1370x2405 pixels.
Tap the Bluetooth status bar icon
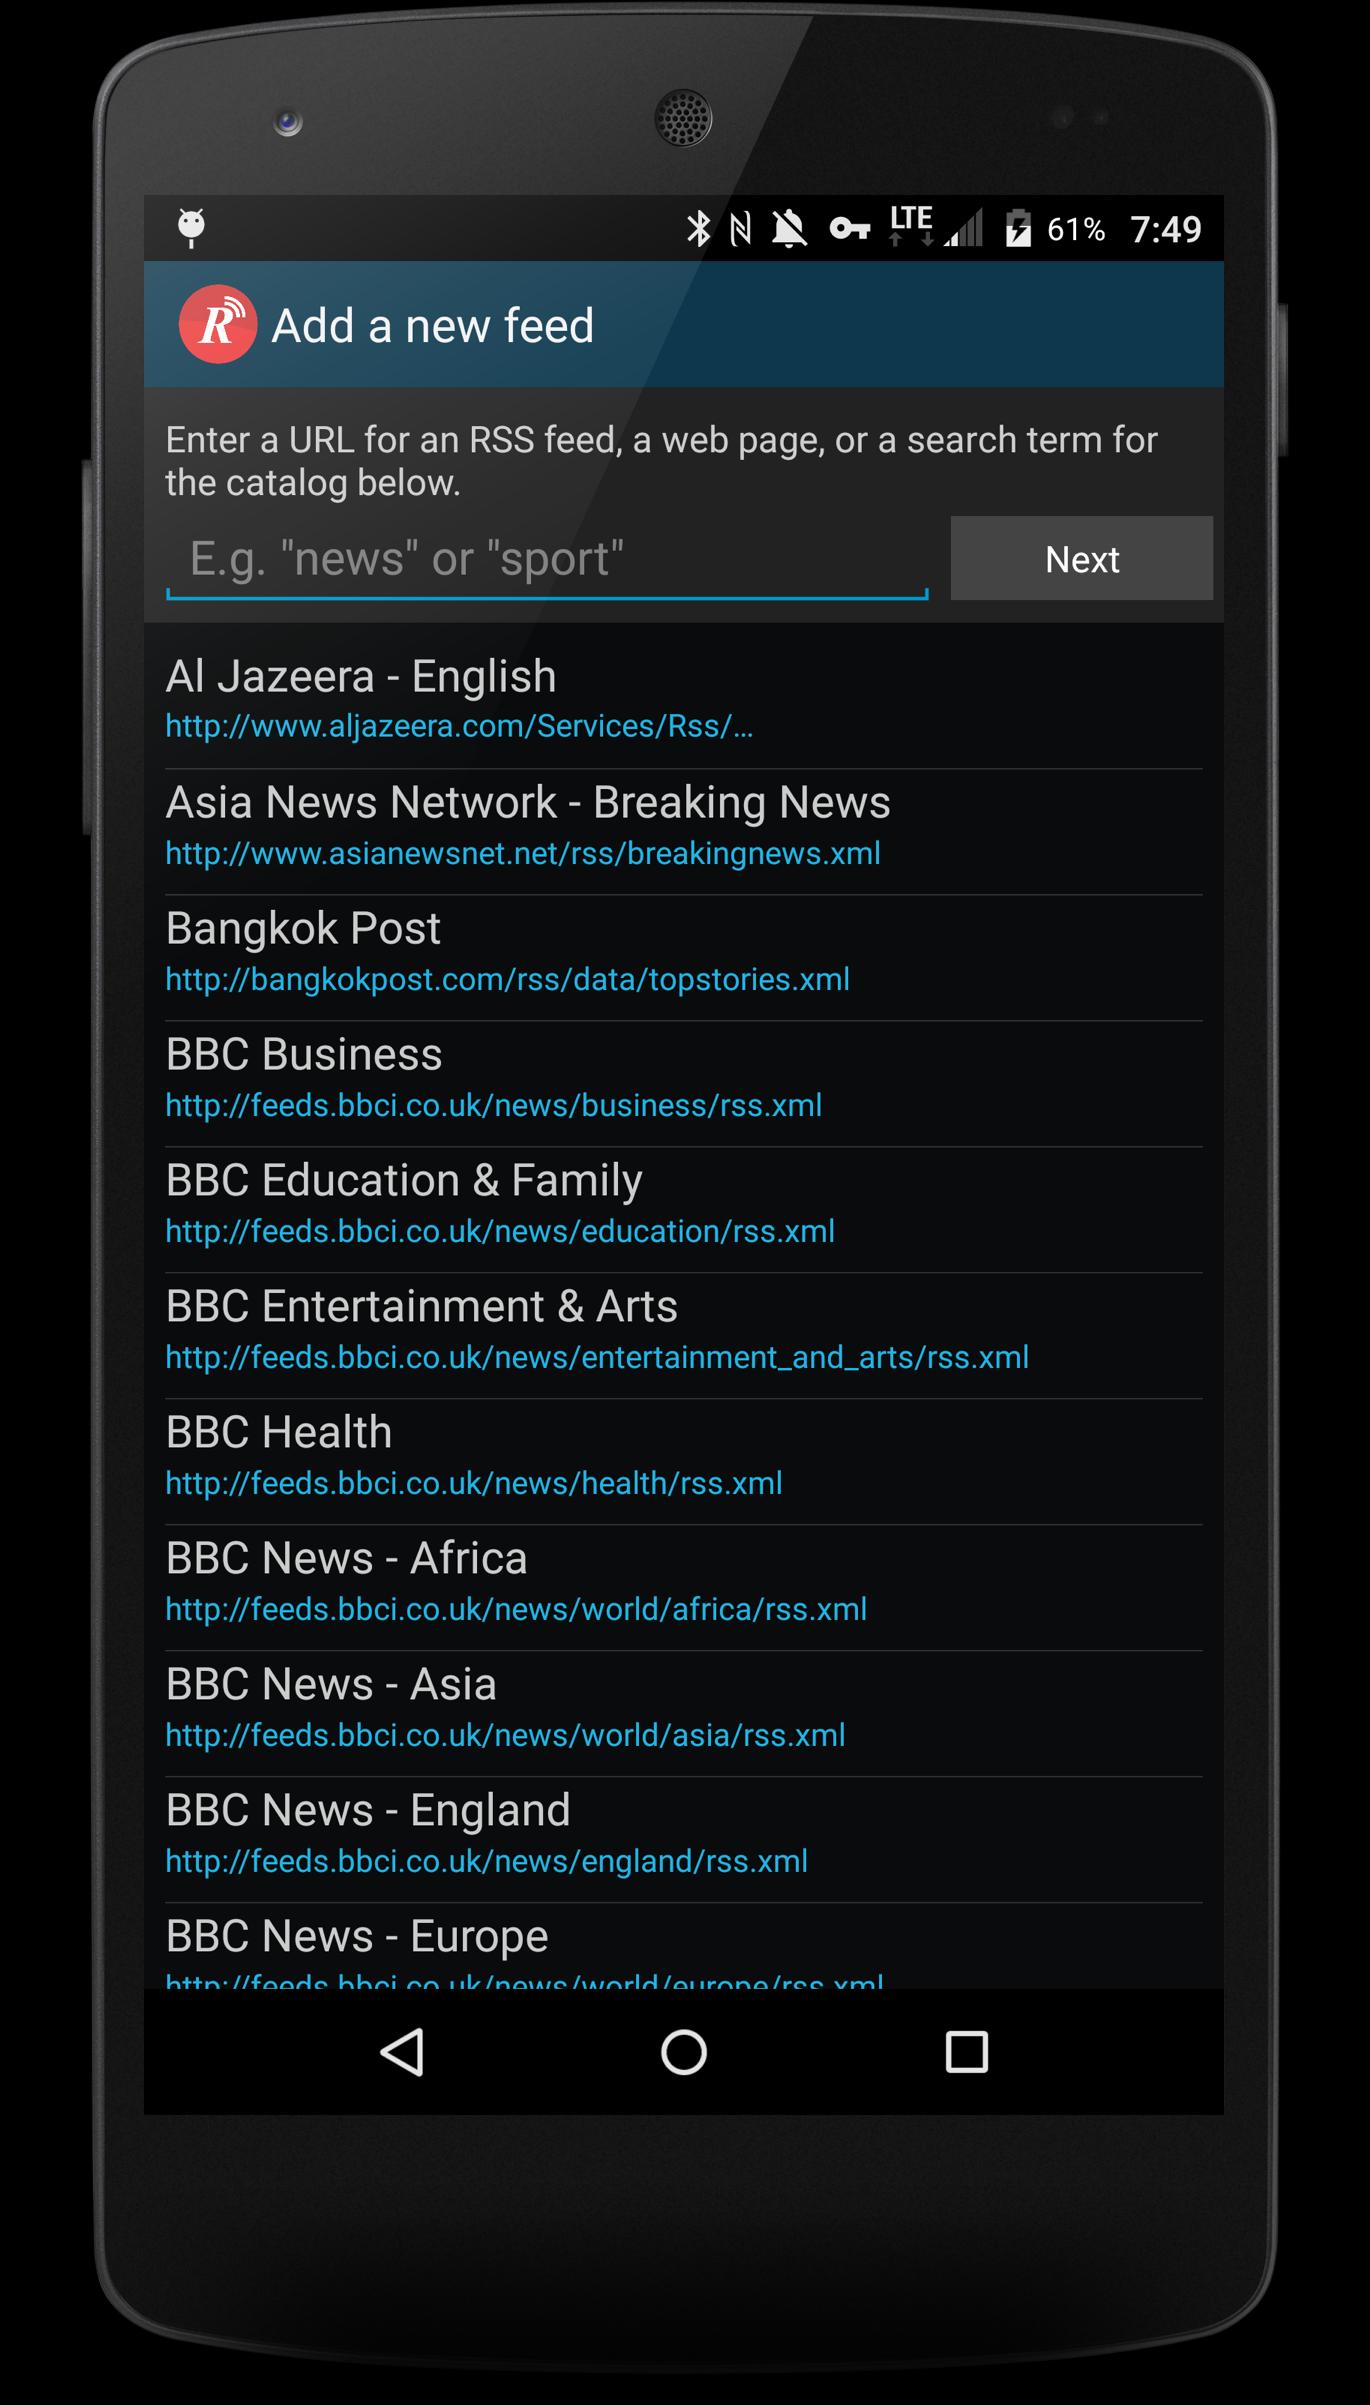point(698,229)
